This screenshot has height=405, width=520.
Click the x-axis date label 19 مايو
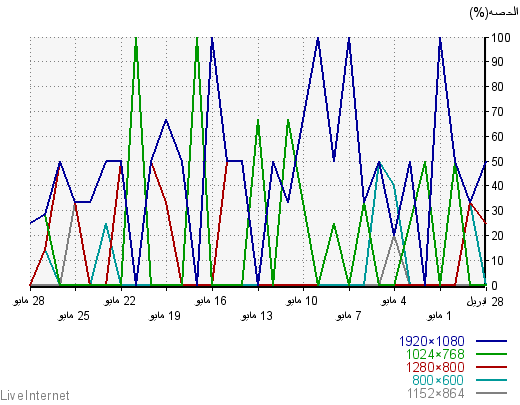[165, 315]
